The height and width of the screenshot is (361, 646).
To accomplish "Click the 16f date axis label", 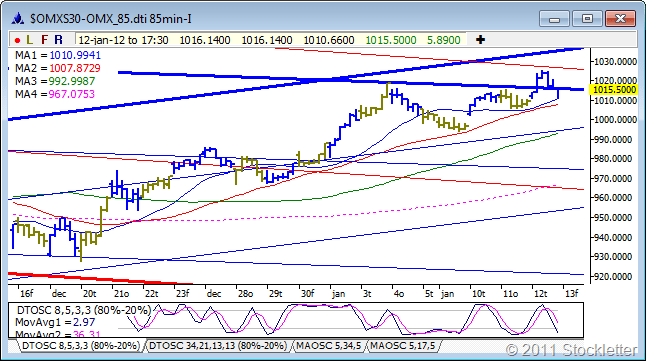I will coord(26,293).
